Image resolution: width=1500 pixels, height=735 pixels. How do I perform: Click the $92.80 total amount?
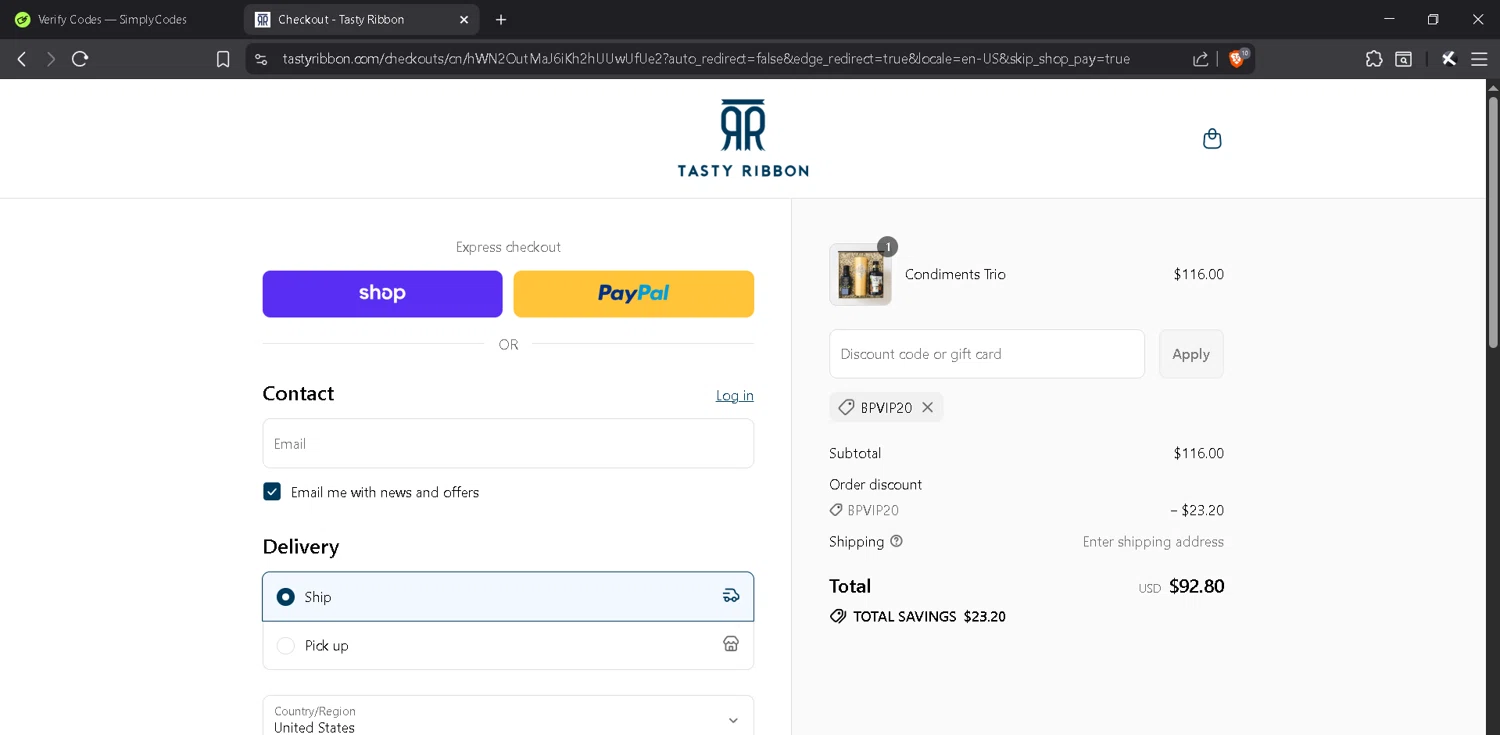tap(1196, 586)
